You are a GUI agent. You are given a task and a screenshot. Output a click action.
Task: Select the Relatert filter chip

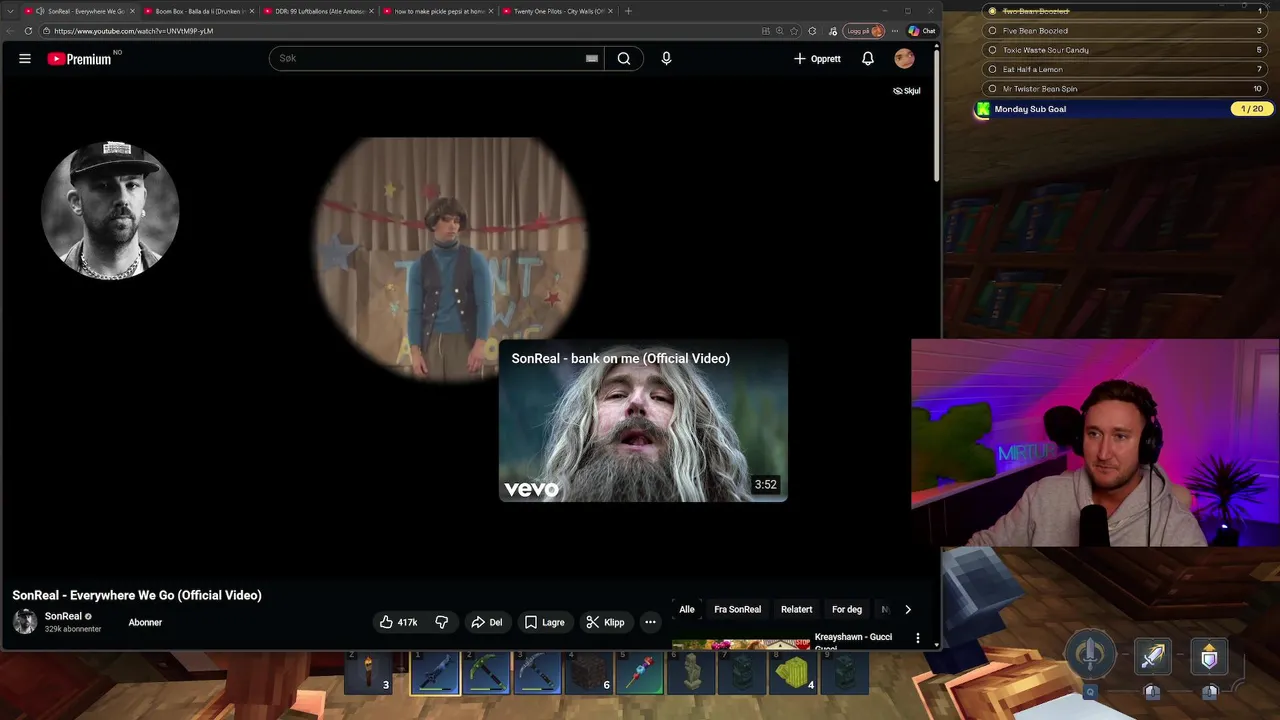tap(797, 609)
